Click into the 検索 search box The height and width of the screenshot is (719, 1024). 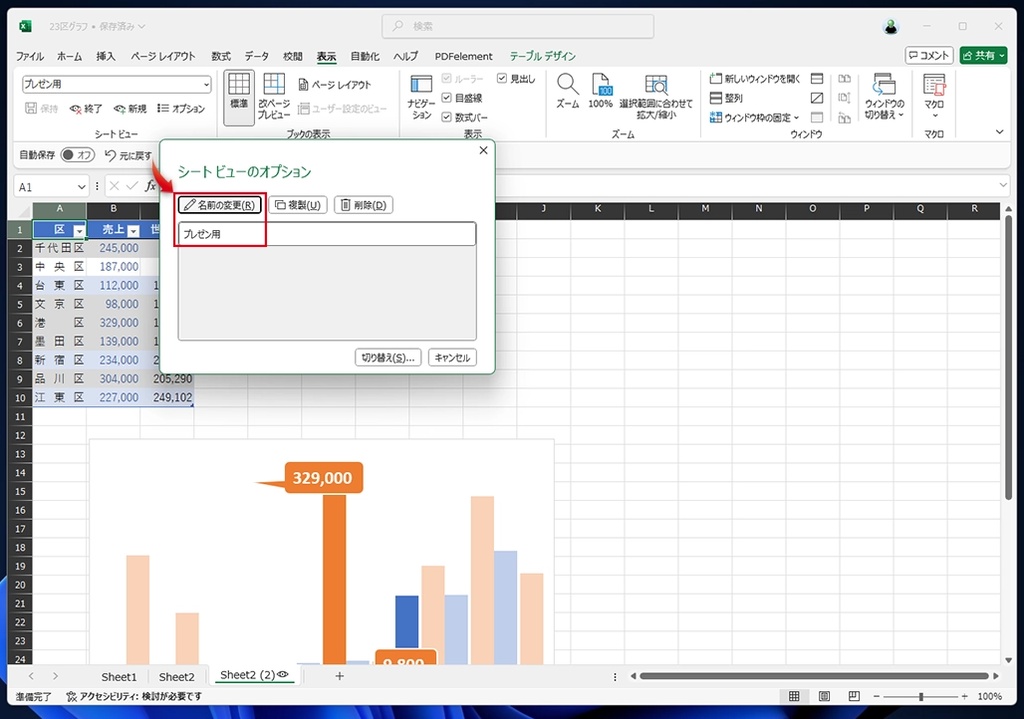(x=517, y=26)
